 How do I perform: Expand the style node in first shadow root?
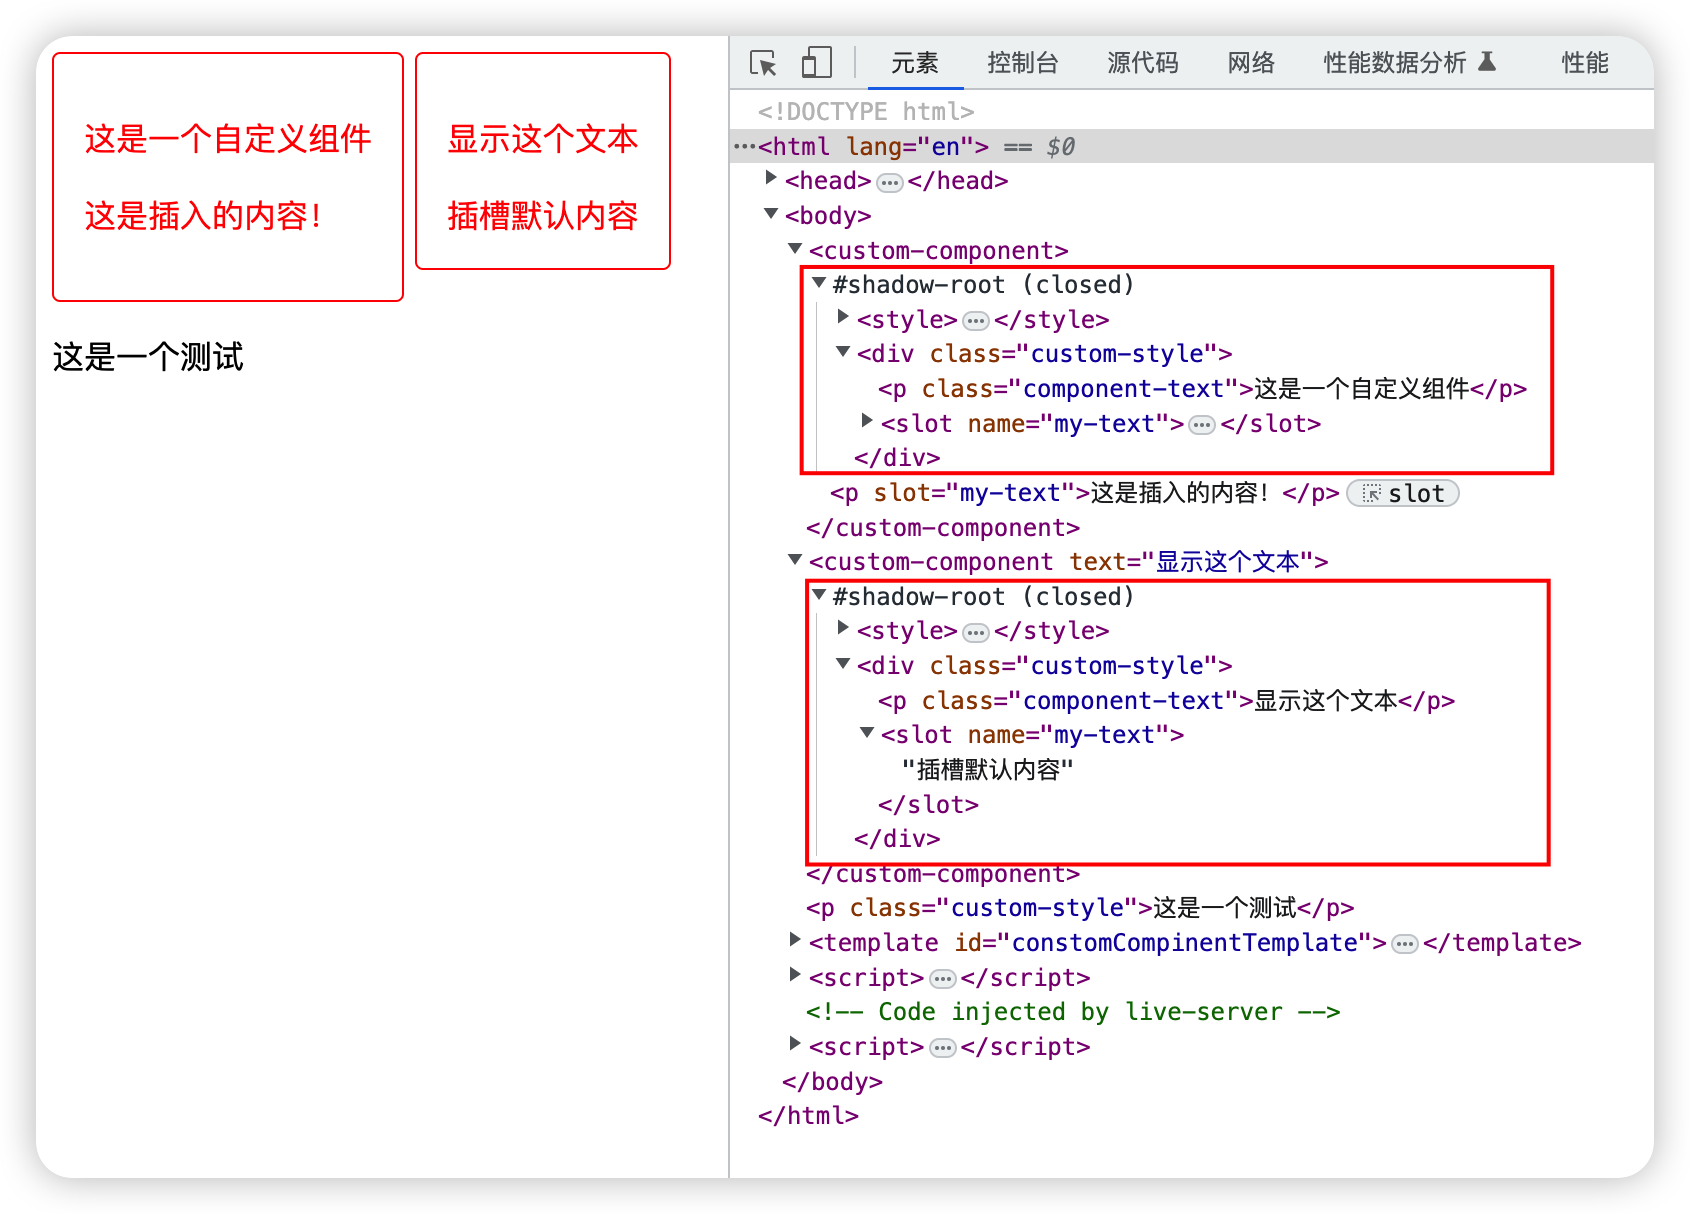843,317
